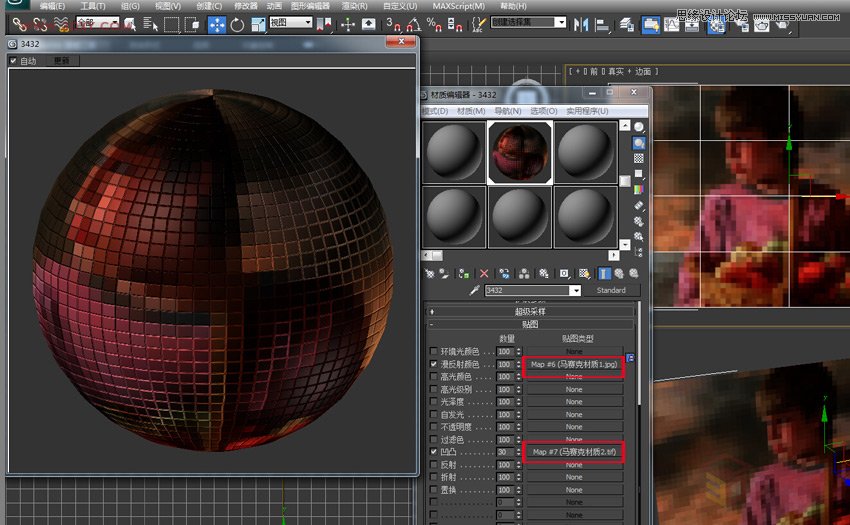The image size is (850, 525).
Task: Open the Curve Editor icon
Action: pyautogui.click(x=671, y=24)
